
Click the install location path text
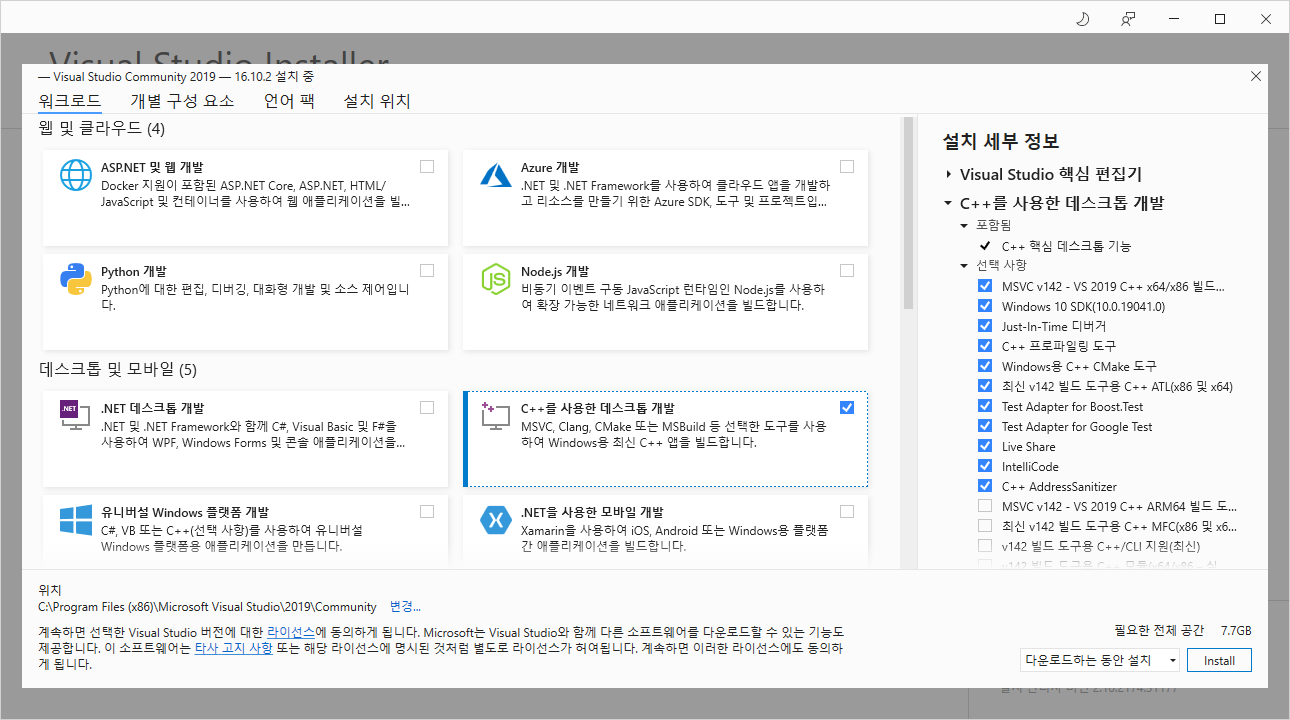pyautogui.click(x=207, y=607)
